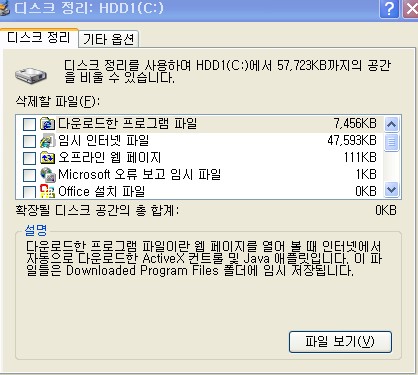This screenshot has height=375, width=418.
Task: Click the hard drive icon near description
Action: click(31, 75)
